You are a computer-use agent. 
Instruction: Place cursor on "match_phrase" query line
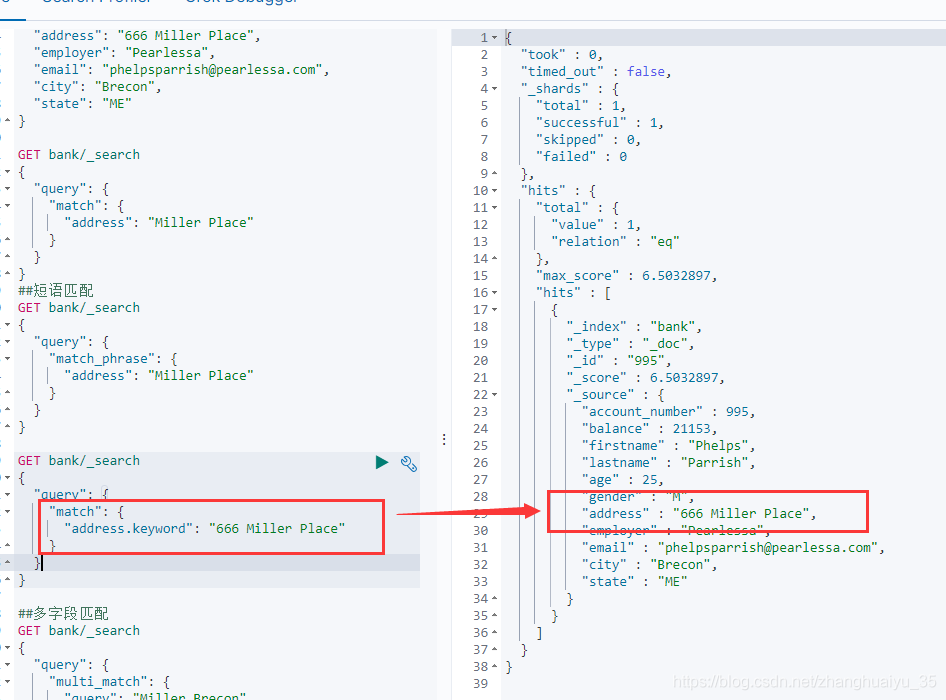[x=113, y=358]
